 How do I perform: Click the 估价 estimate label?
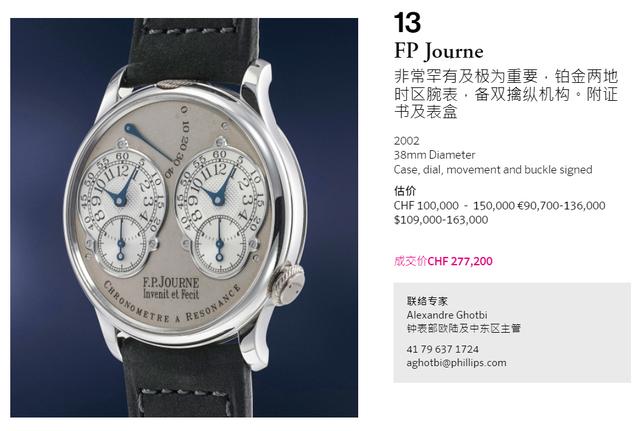pyautogui.click(x=405, y=190)
